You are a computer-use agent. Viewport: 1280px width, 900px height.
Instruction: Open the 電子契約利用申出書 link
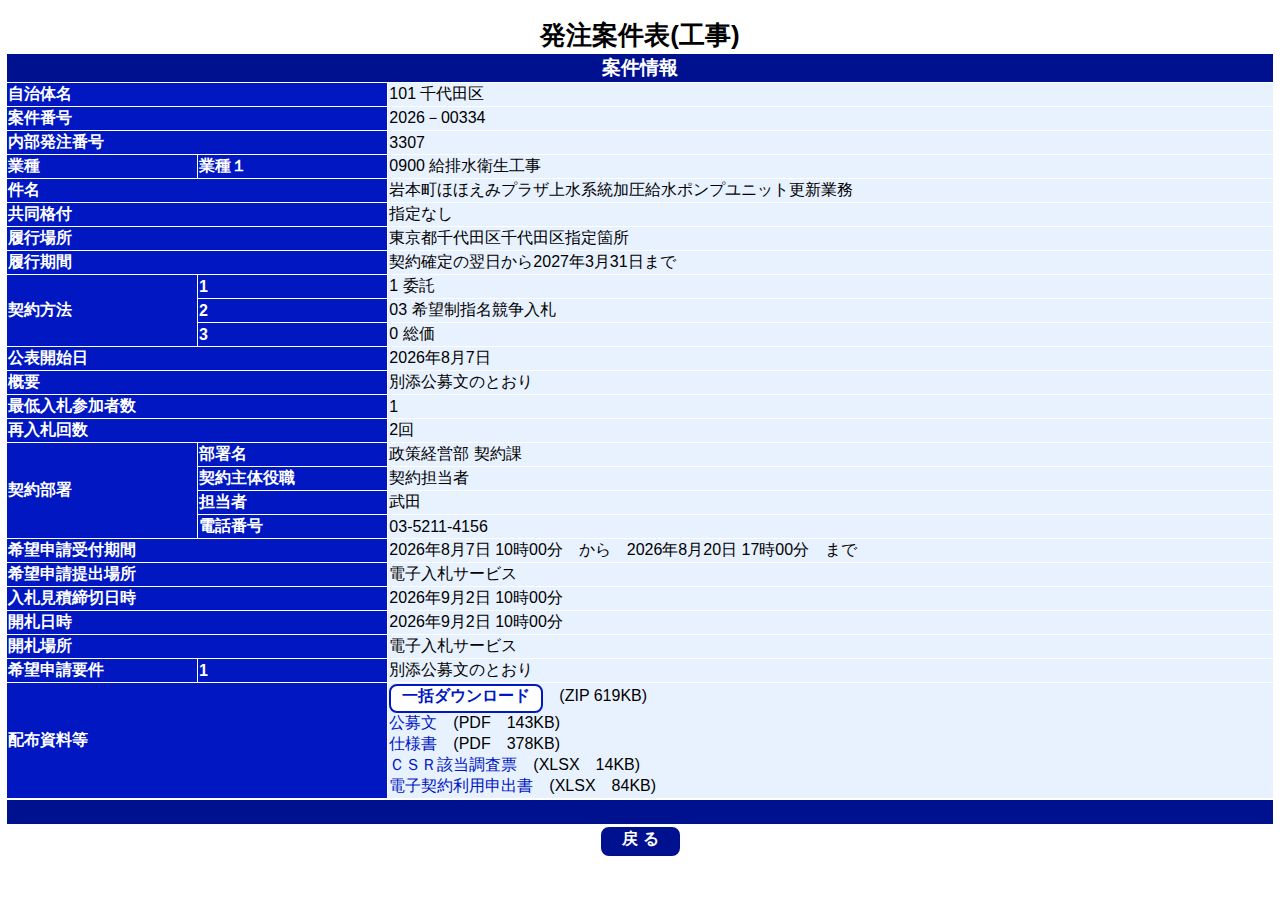click(x=461, y=786)
